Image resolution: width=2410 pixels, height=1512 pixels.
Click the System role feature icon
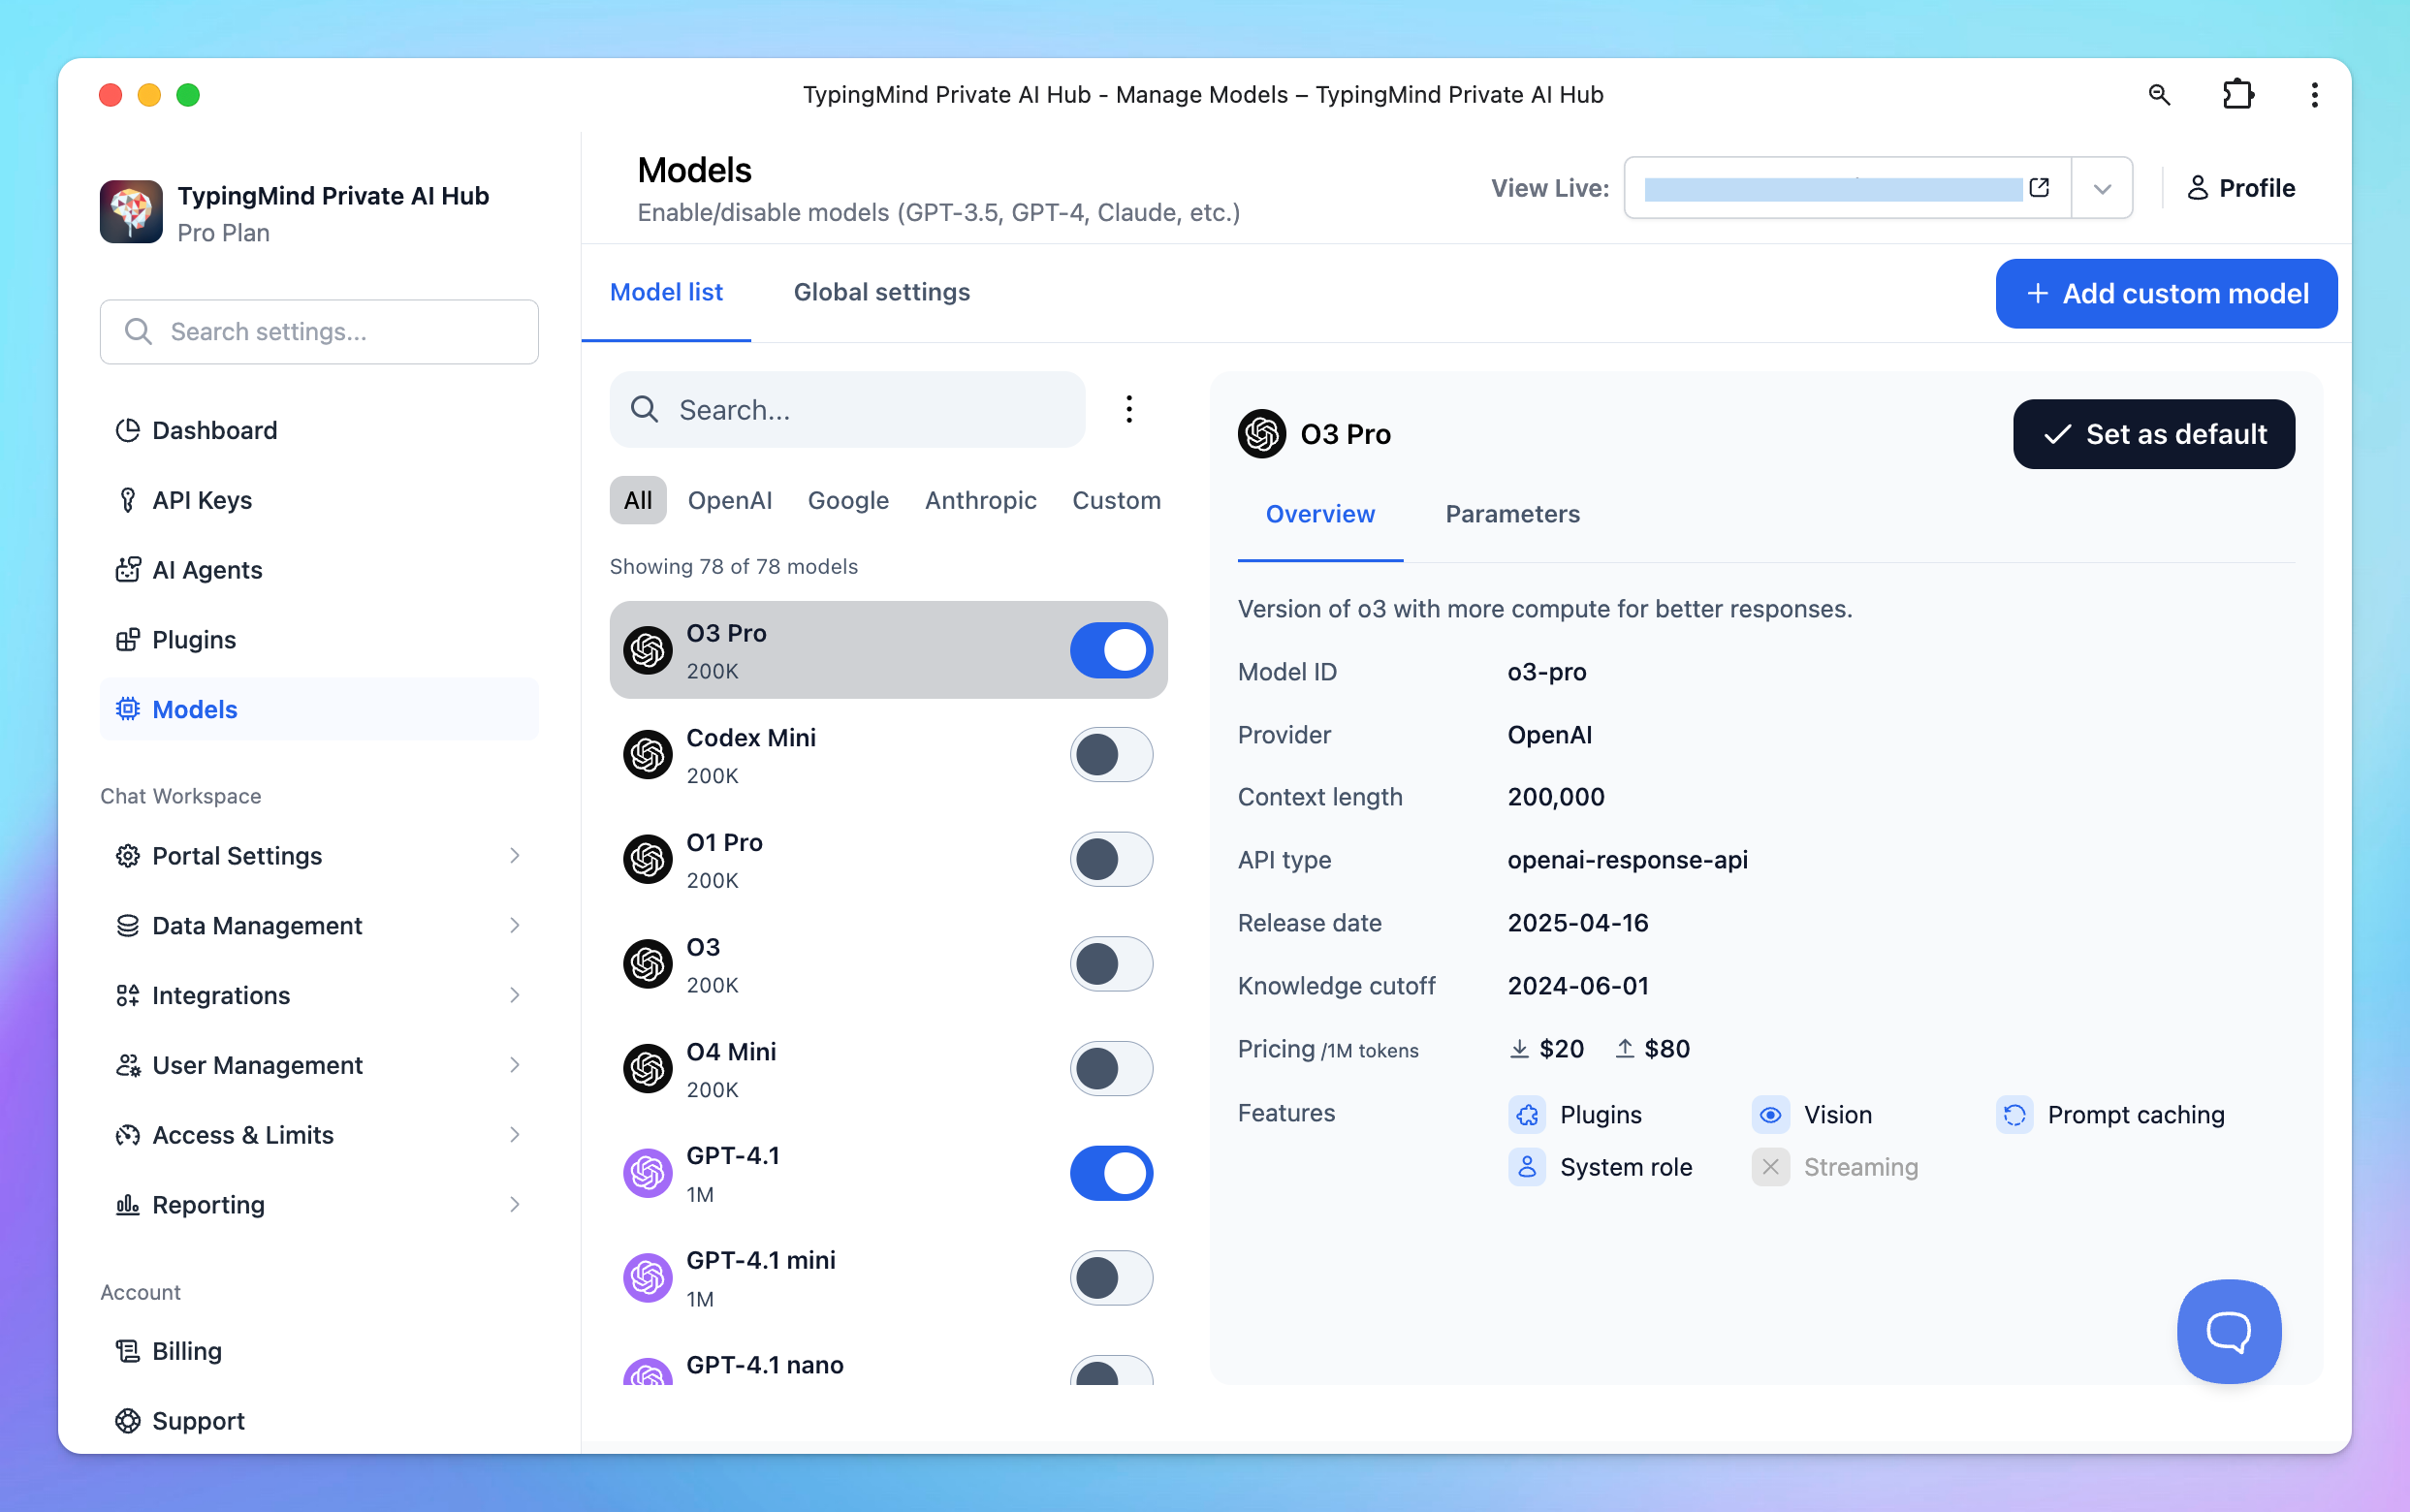coord(1527,1167)
